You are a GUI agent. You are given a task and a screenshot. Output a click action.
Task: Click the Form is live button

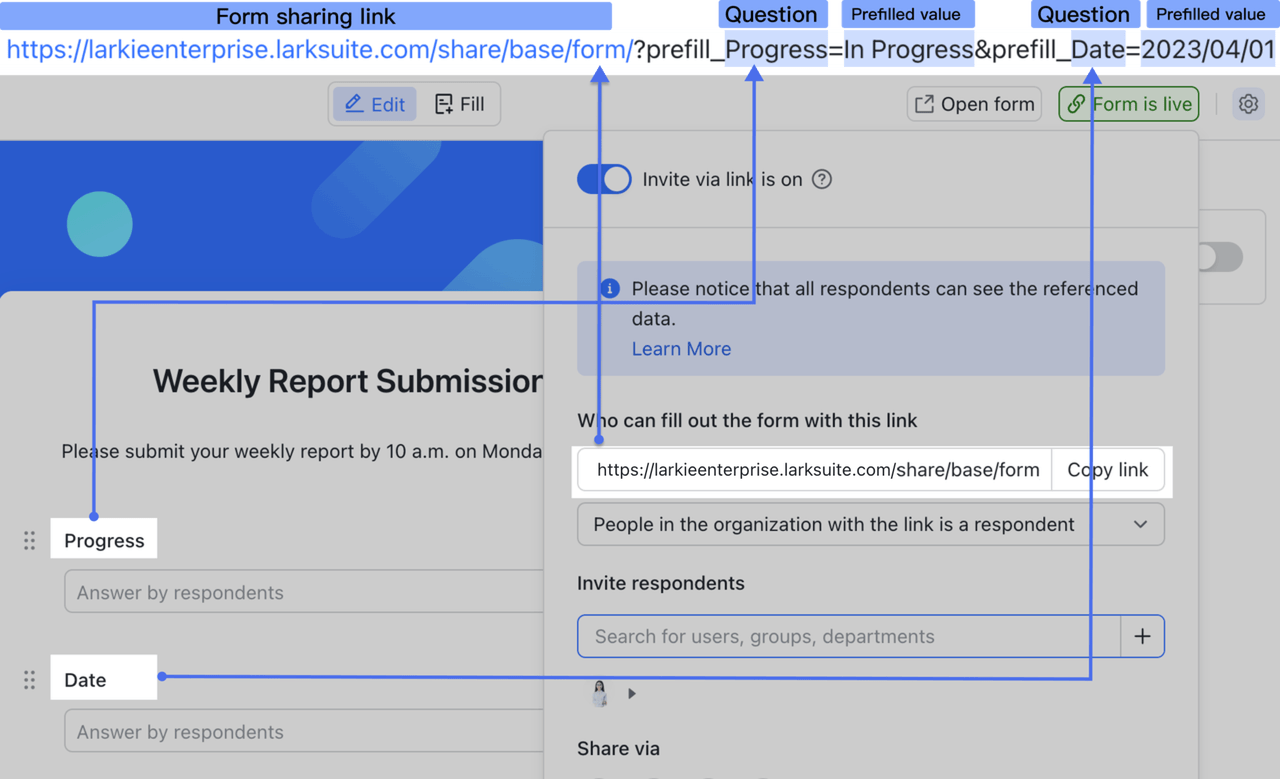point(1128,104)
